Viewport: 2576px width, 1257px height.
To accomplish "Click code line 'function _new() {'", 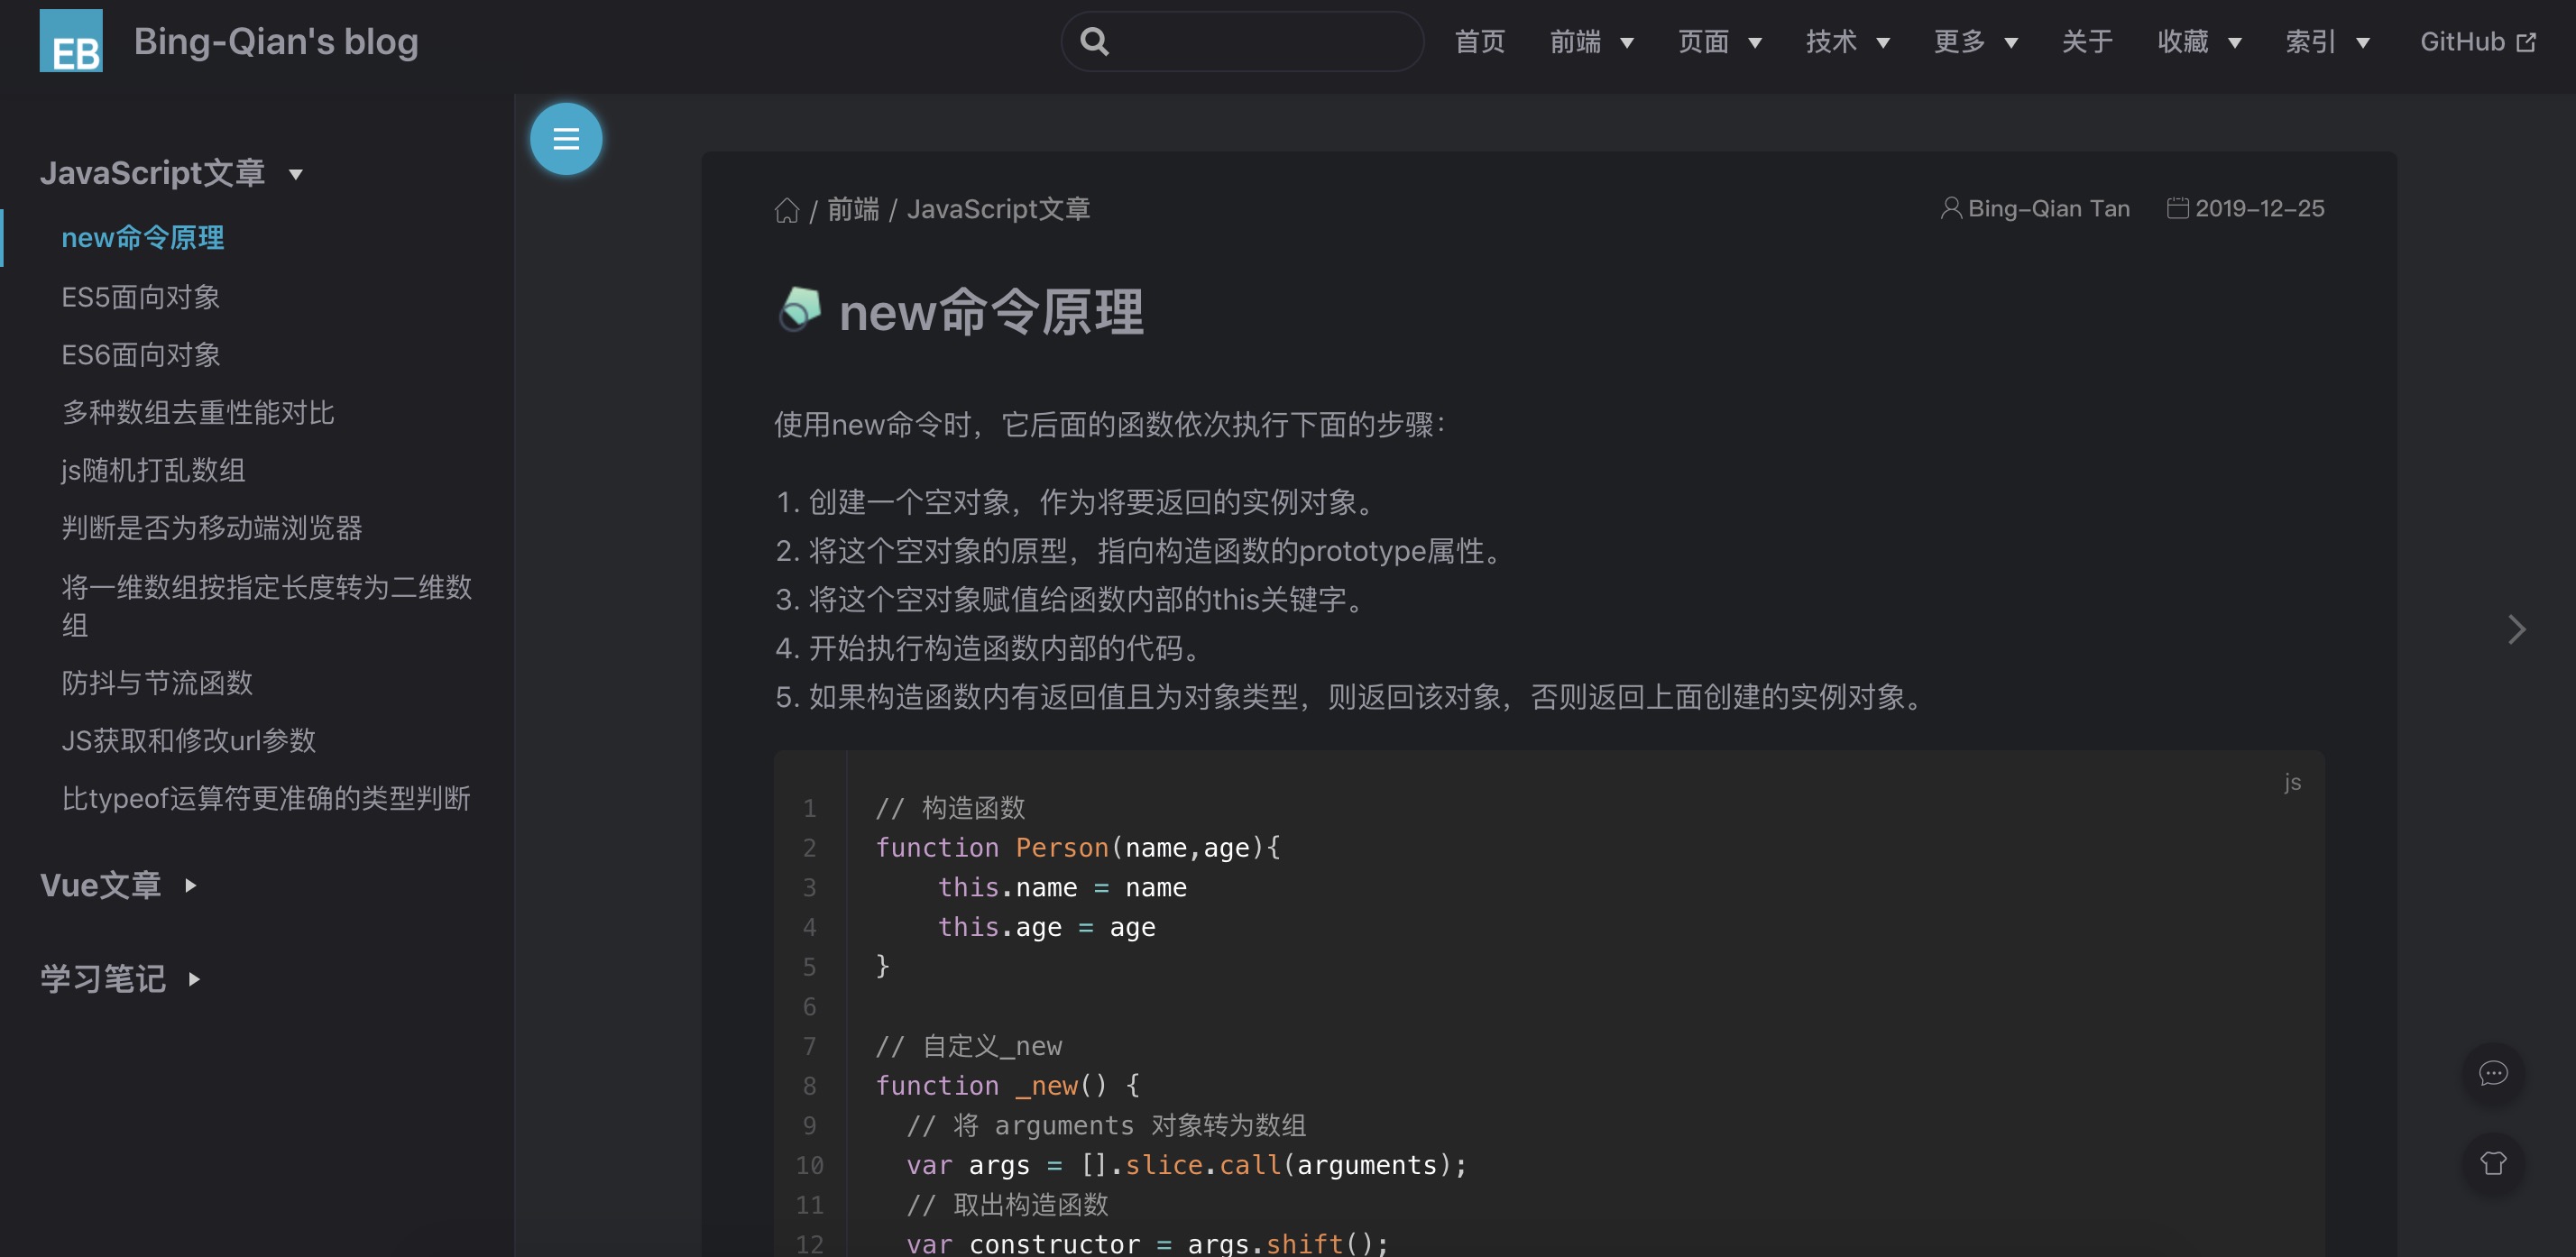I will tap(1007, 1086).
